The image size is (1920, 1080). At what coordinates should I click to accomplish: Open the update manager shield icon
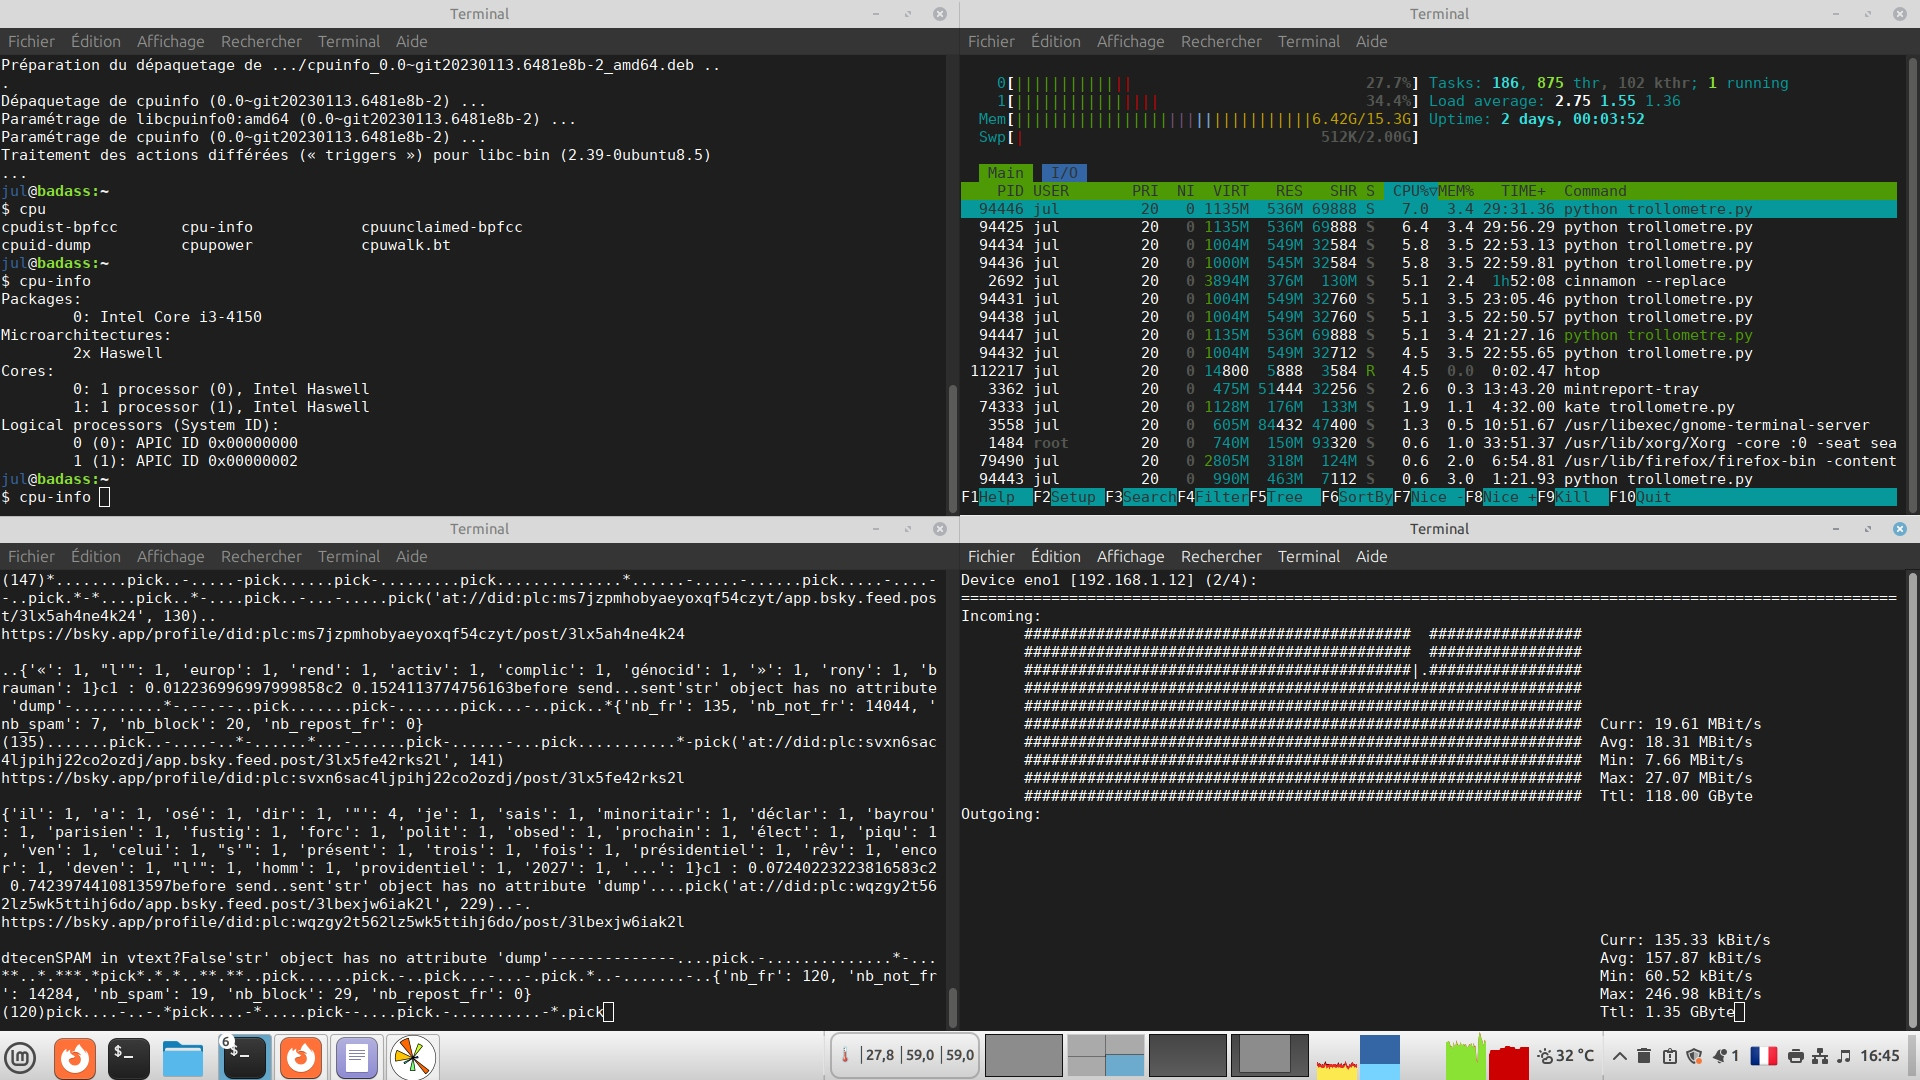click(1694, 1056)
